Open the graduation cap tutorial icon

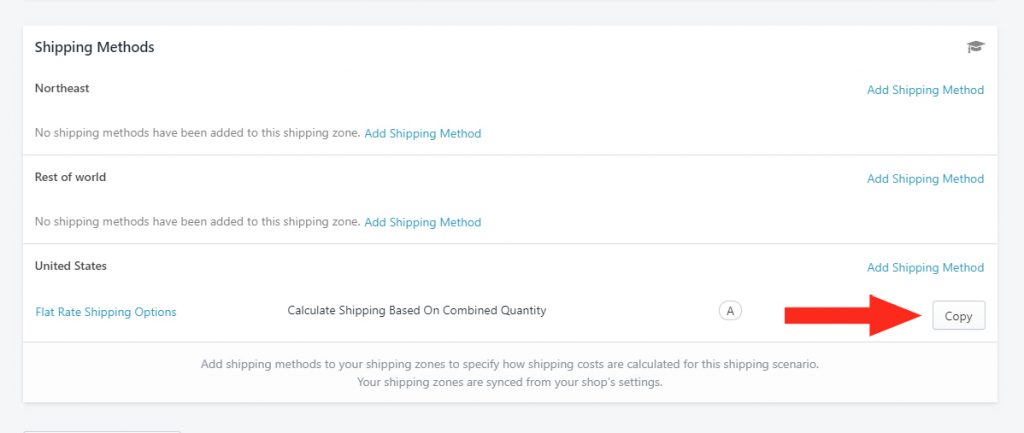(975, 46)
